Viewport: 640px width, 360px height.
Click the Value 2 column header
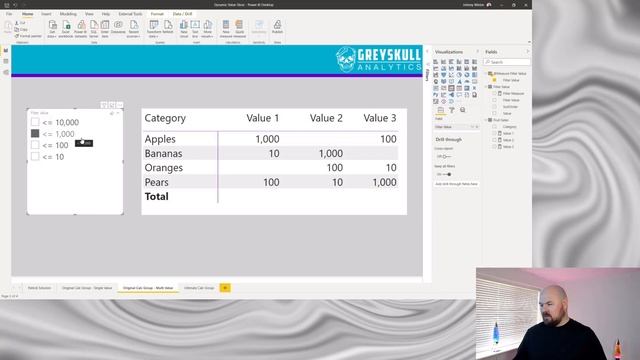[326, 118]
